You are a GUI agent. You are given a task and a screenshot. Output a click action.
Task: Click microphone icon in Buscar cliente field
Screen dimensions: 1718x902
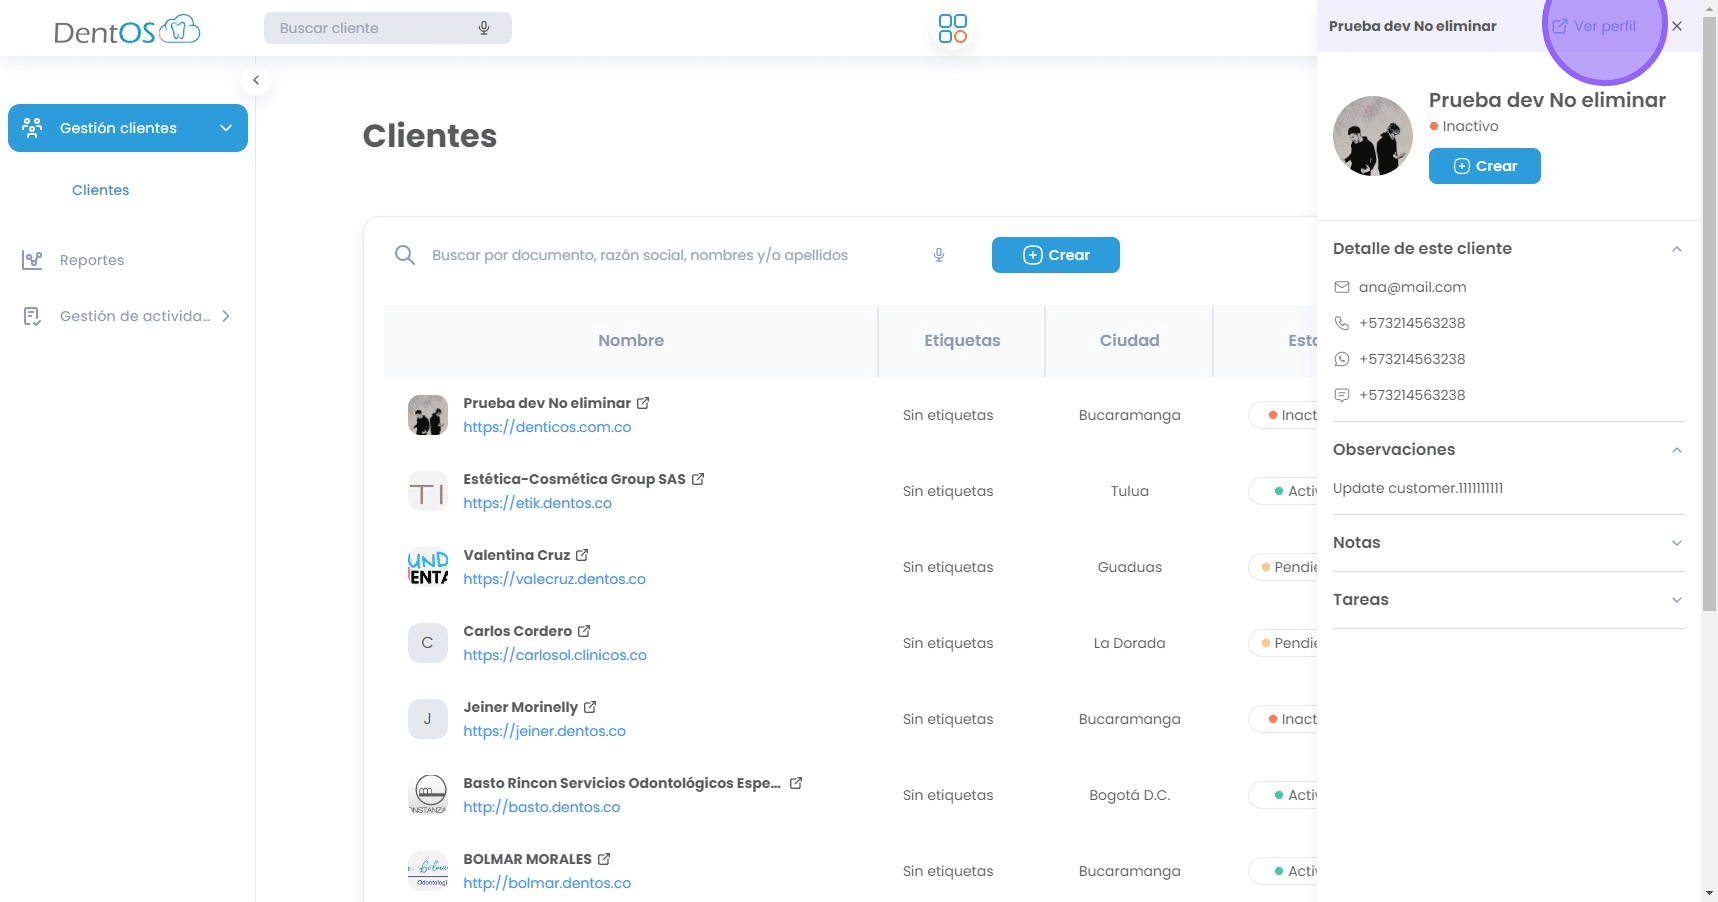[484, 28]
